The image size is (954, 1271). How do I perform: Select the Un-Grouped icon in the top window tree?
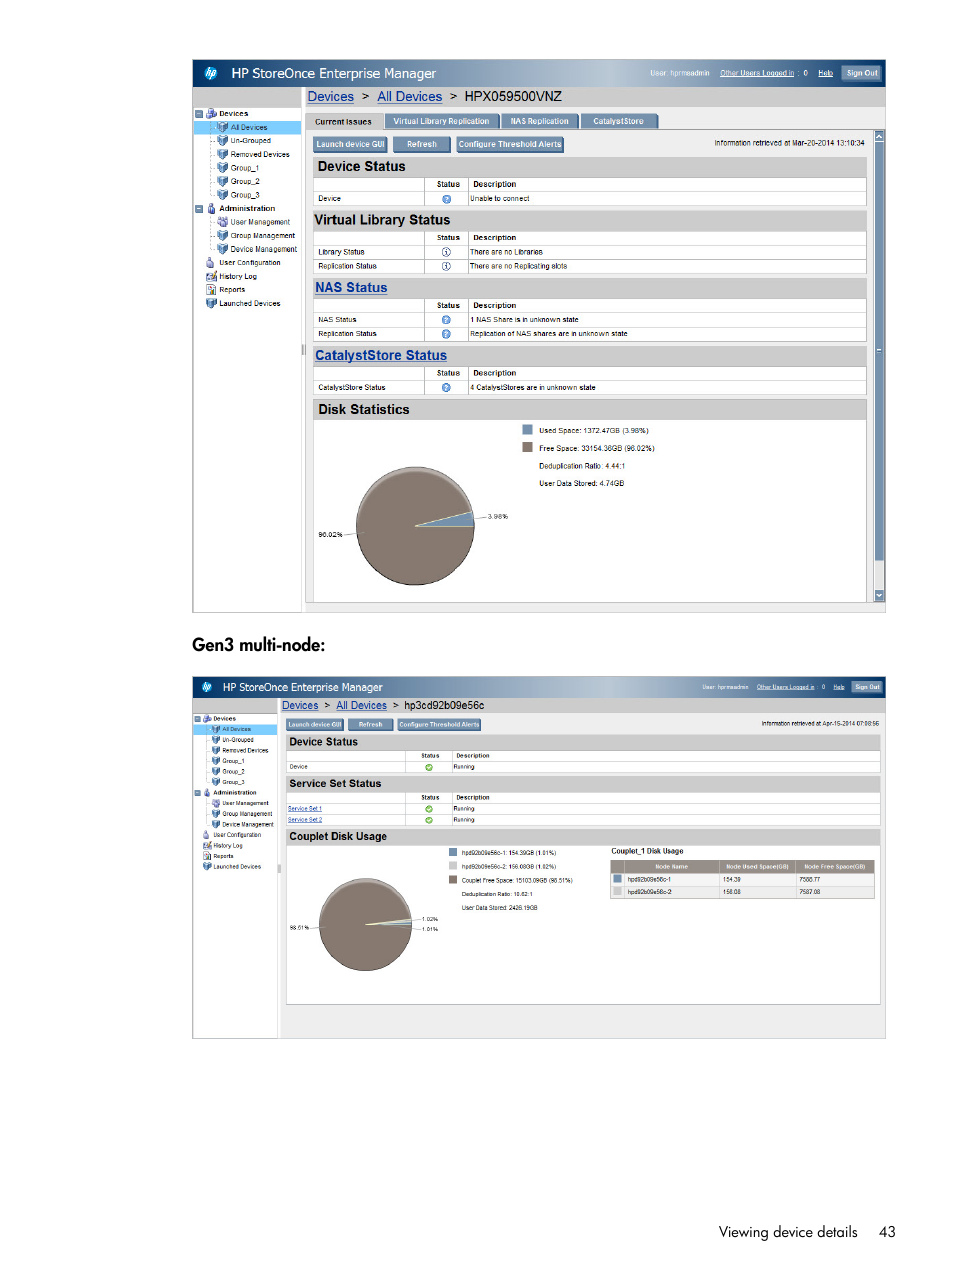223,141
